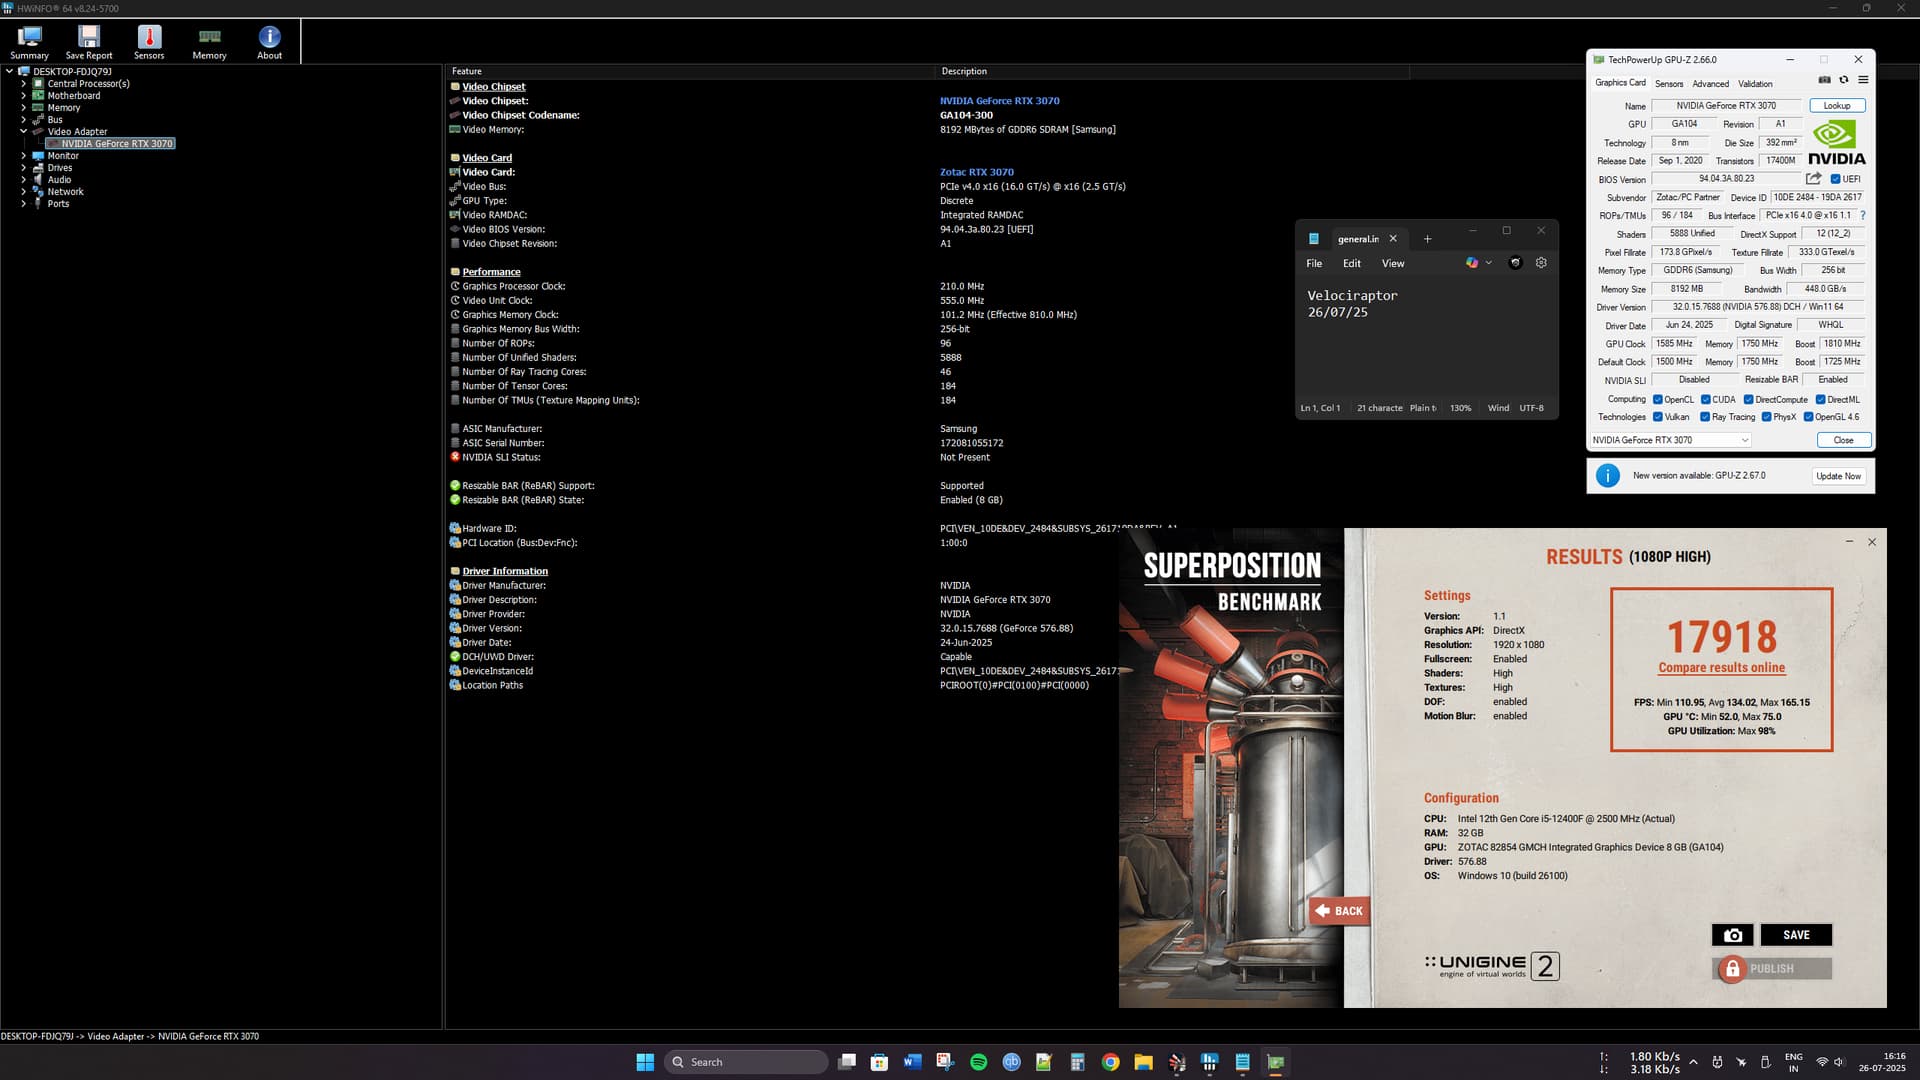
Task: Open Task View from the taskbar
Action: [846, 1062]
